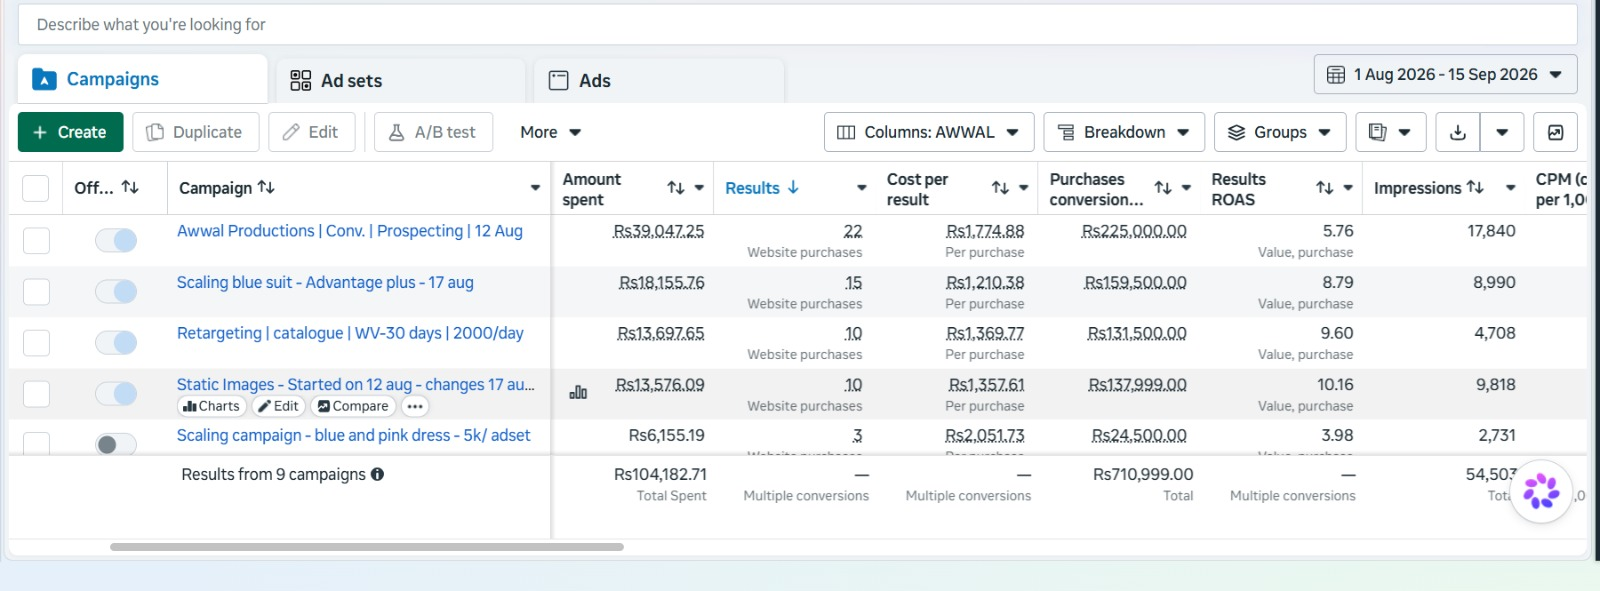Open the Ads tab
Screen dimensions: 1600x591
click(x=659, y=80)
